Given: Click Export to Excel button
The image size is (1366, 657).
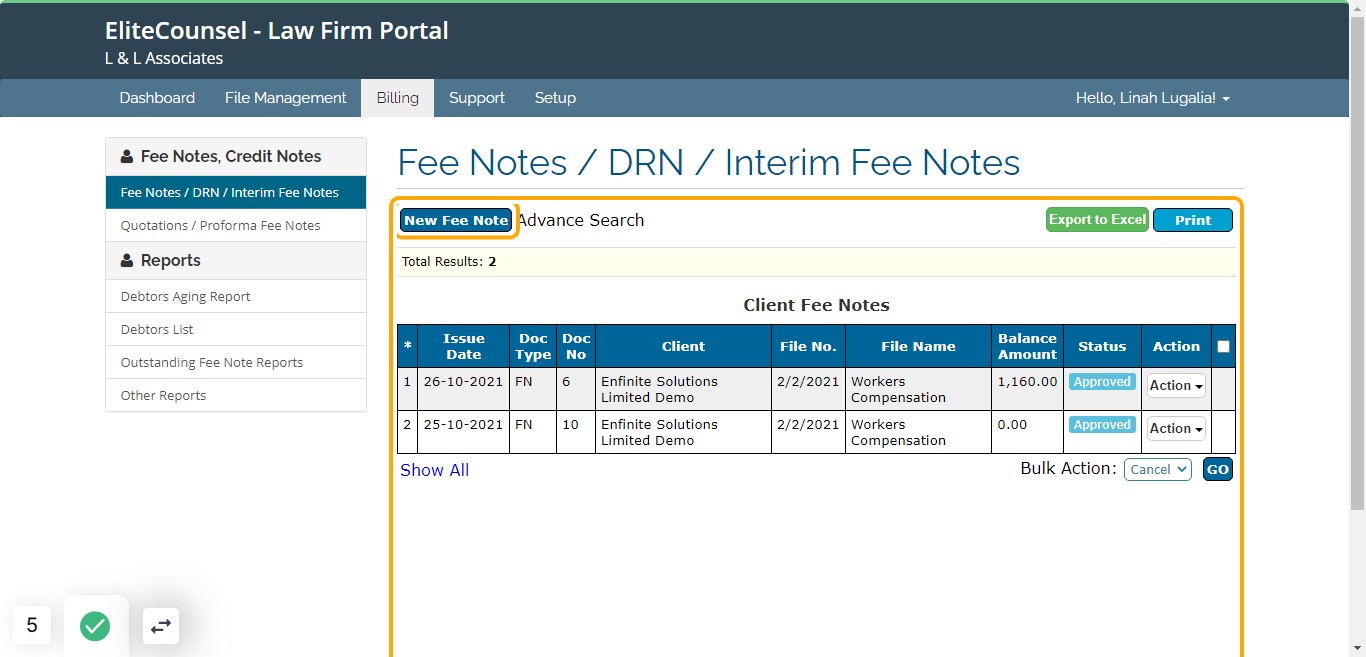Looking at the screenshot, I should tap(1097, 220).
